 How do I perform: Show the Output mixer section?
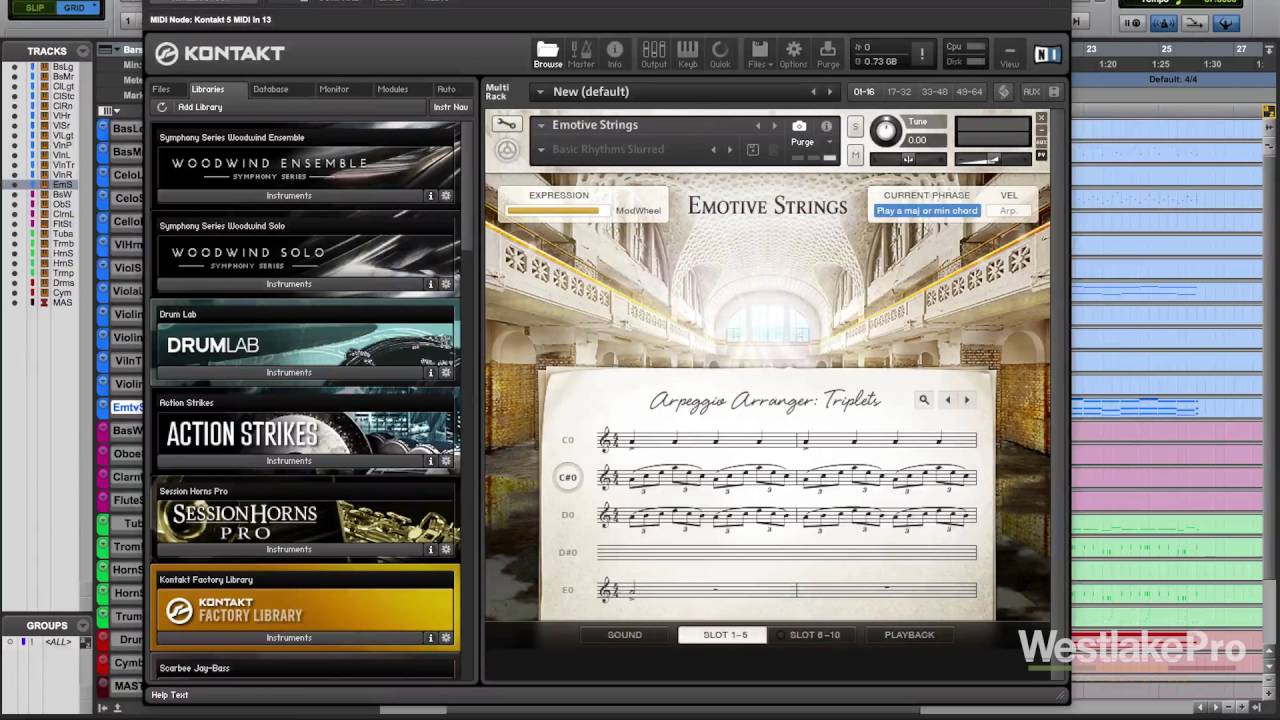click(654, 54)
